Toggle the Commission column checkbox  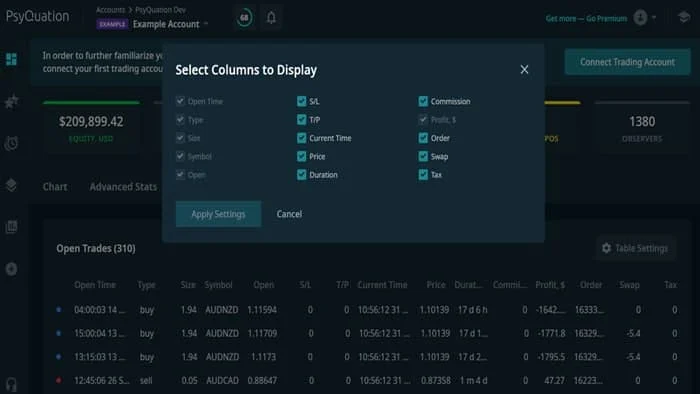pos(423,101)
